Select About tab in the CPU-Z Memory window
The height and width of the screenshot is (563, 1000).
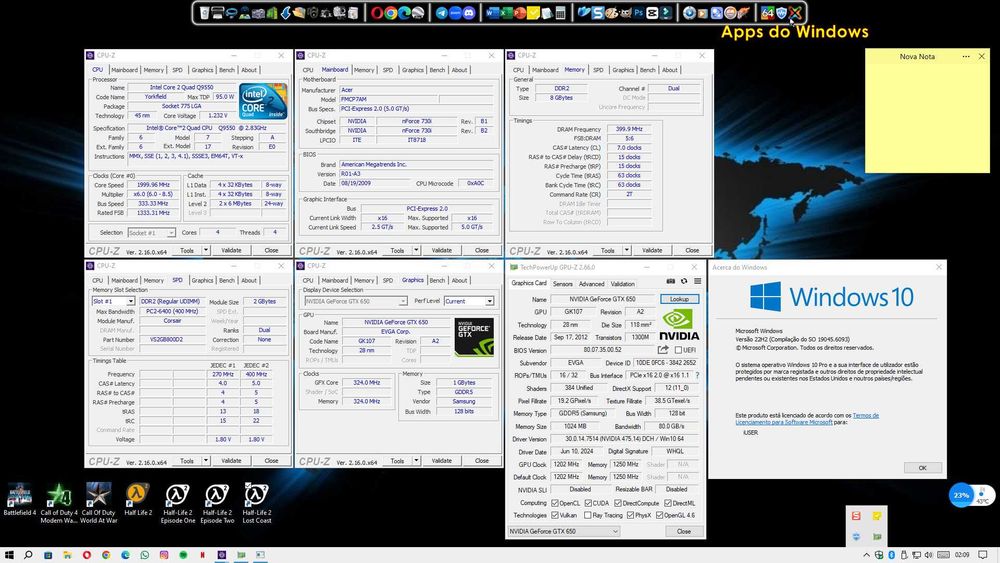[670, 70]
